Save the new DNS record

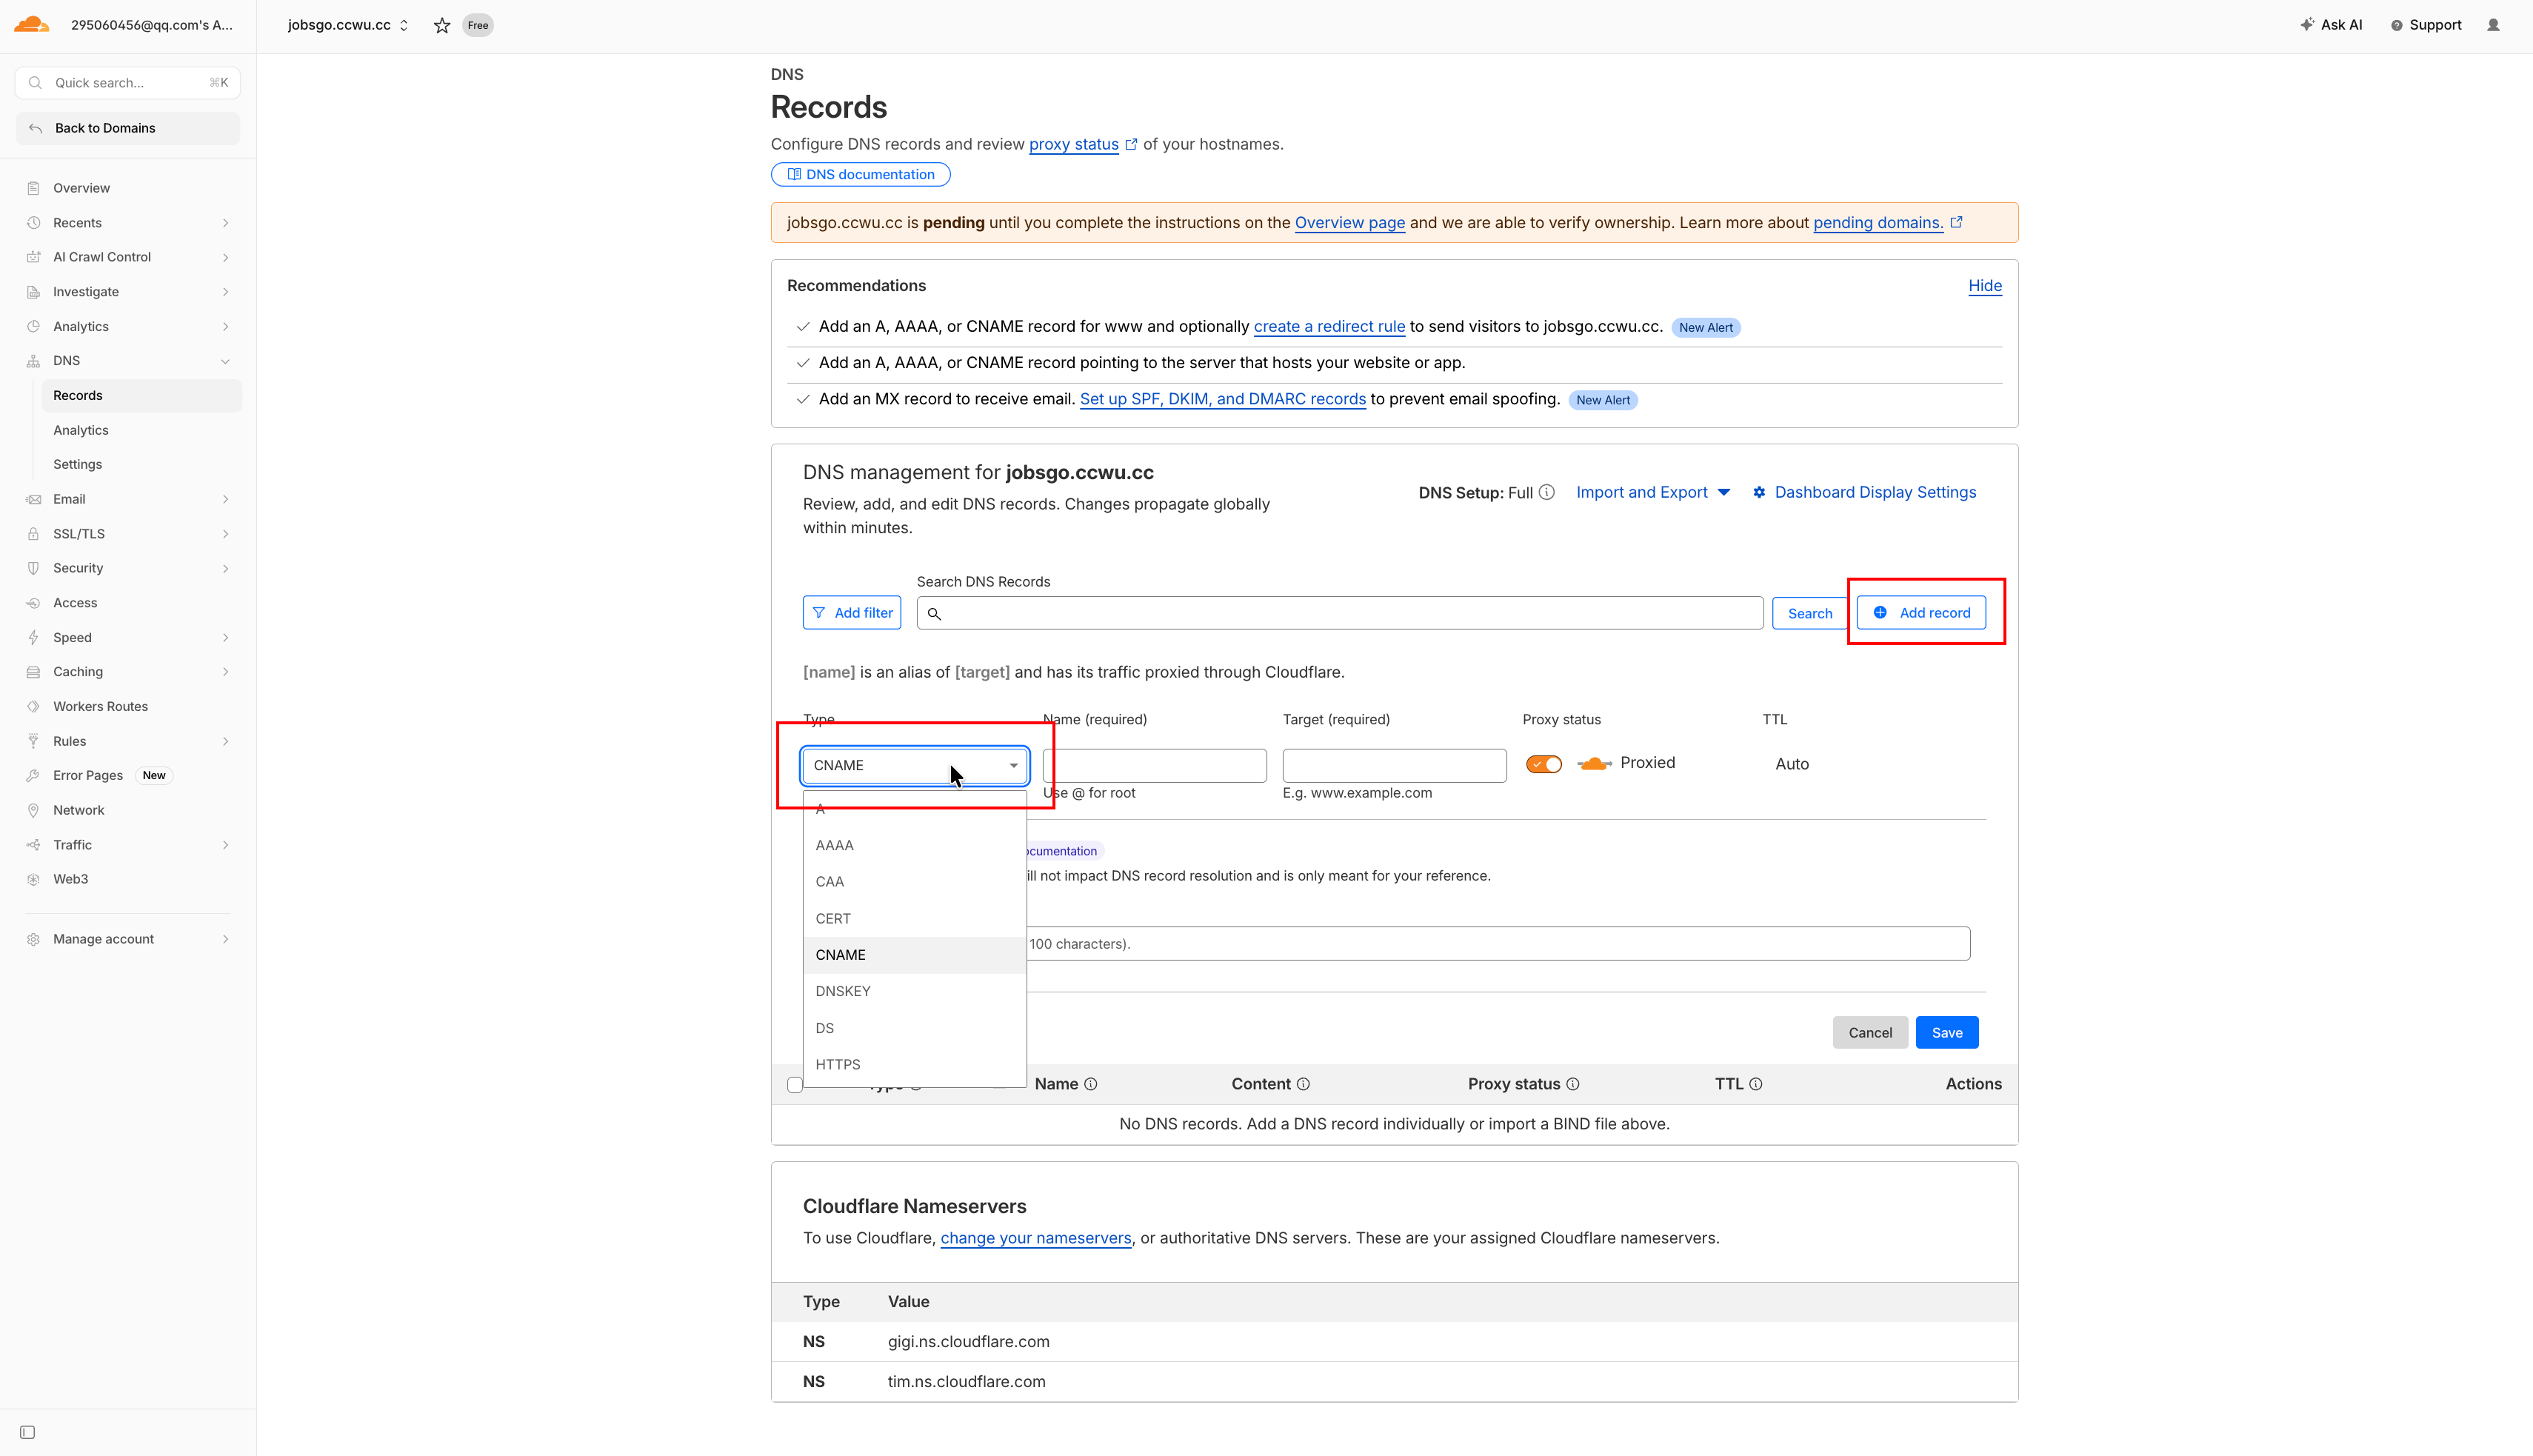click(x=1947, y=1032)
